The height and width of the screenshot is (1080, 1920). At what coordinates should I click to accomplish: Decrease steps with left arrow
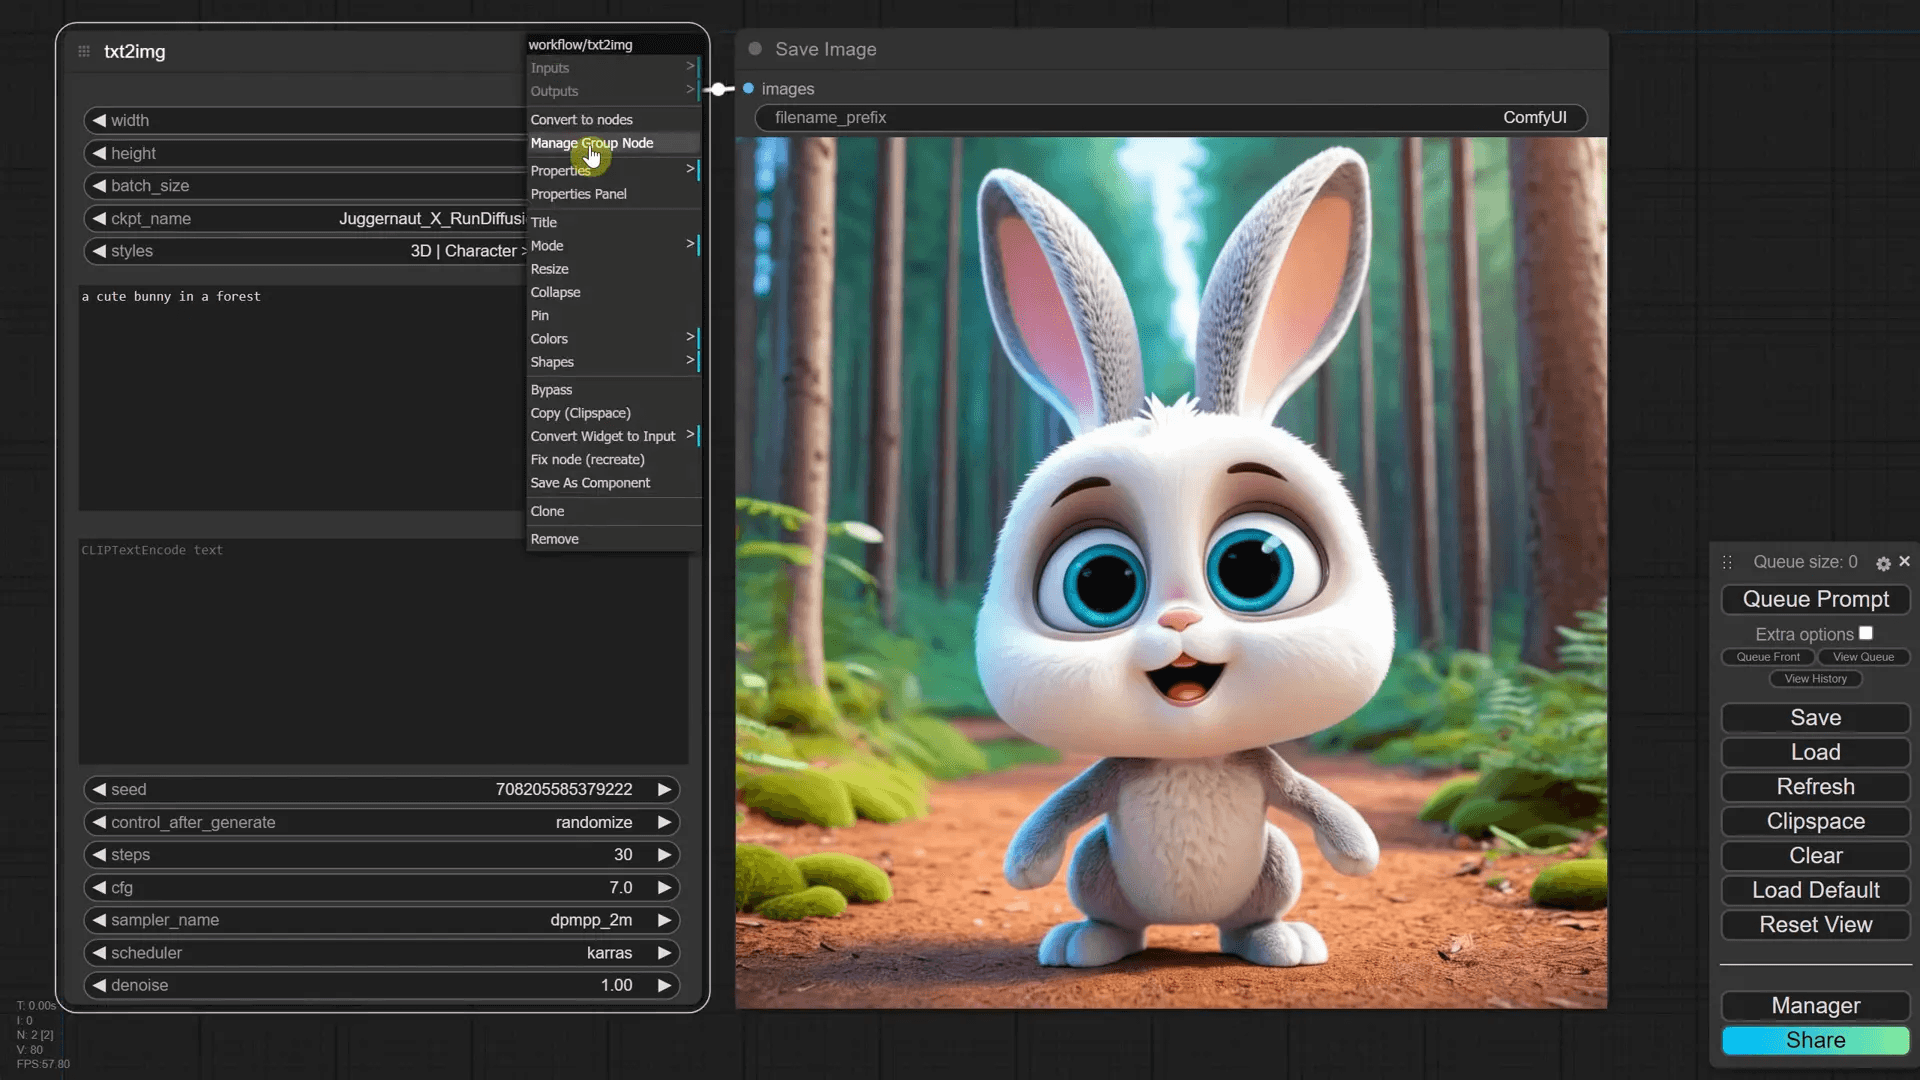(99, 855)
